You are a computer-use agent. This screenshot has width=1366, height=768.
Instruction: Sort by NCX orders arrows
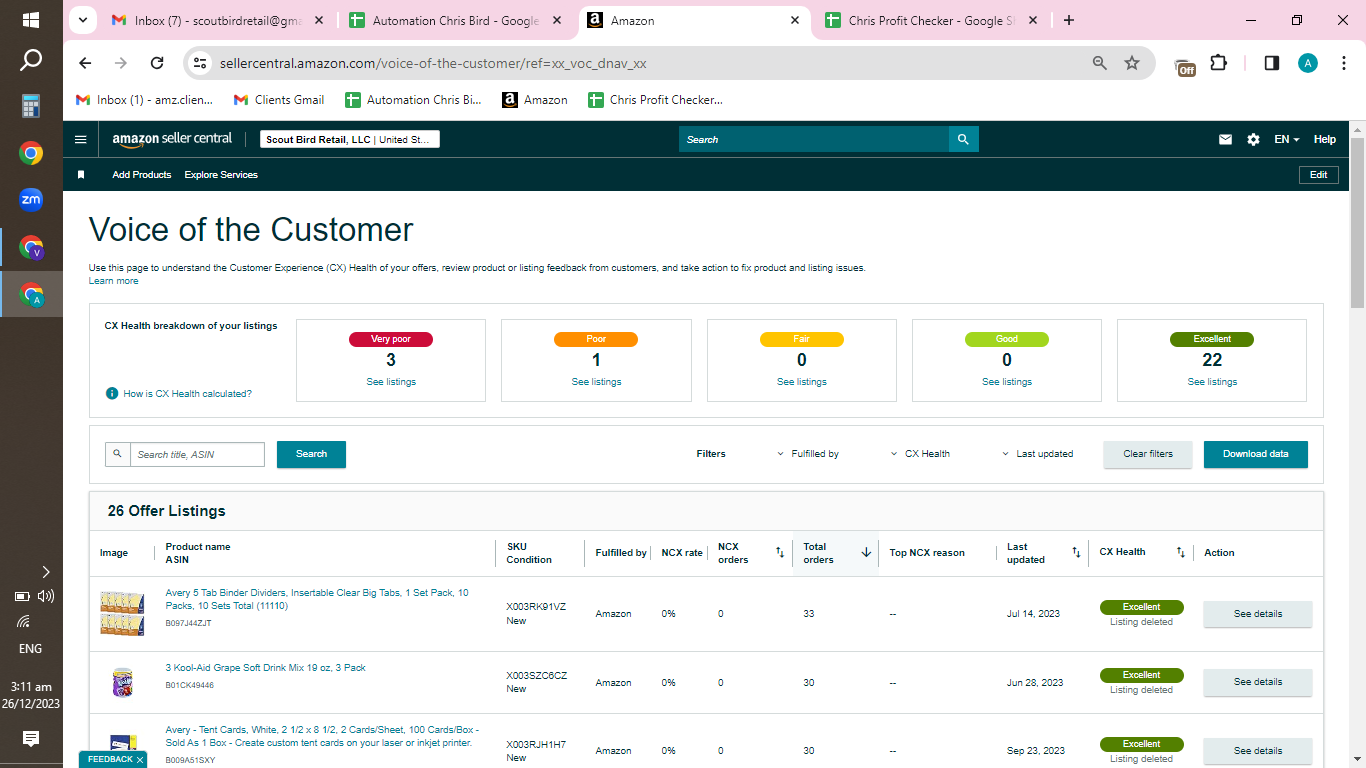[780, 552]
